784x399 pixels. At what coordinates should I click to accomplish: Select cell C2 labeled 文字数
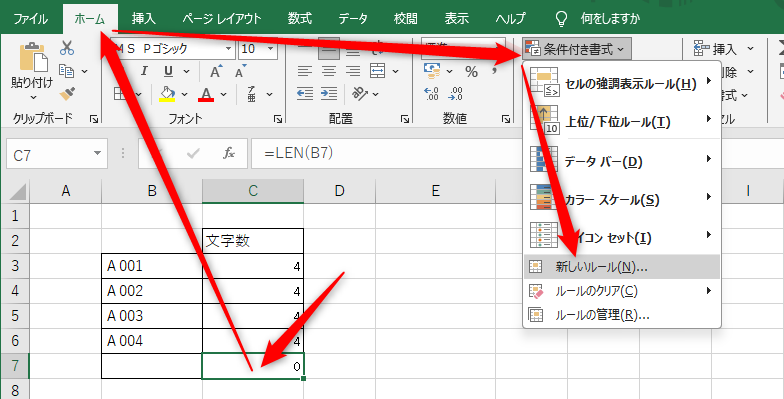pos(253,241)
